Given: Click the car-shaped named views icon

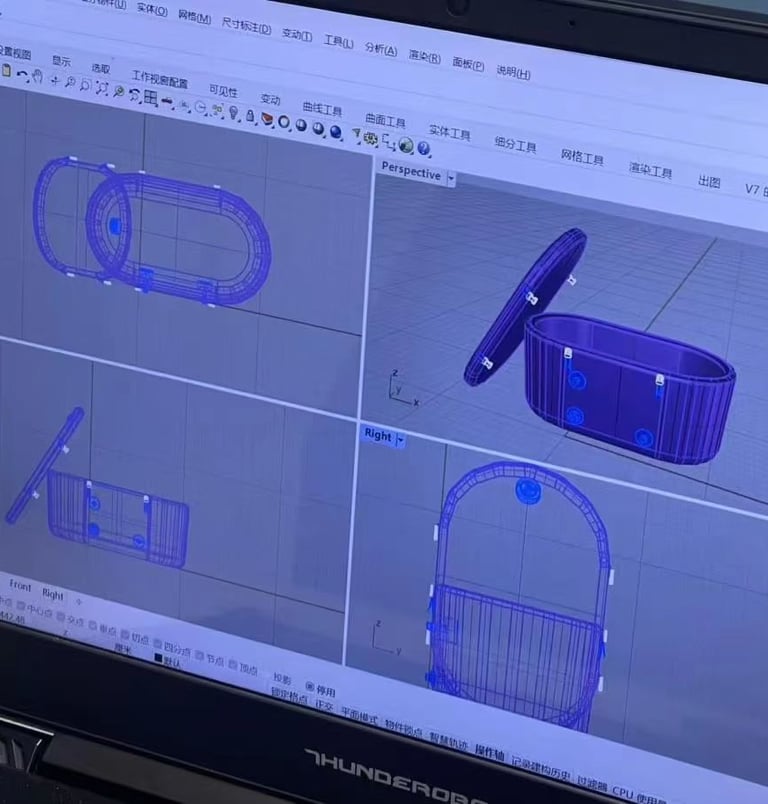Looking at the screenshot, I should click(167, 102).
